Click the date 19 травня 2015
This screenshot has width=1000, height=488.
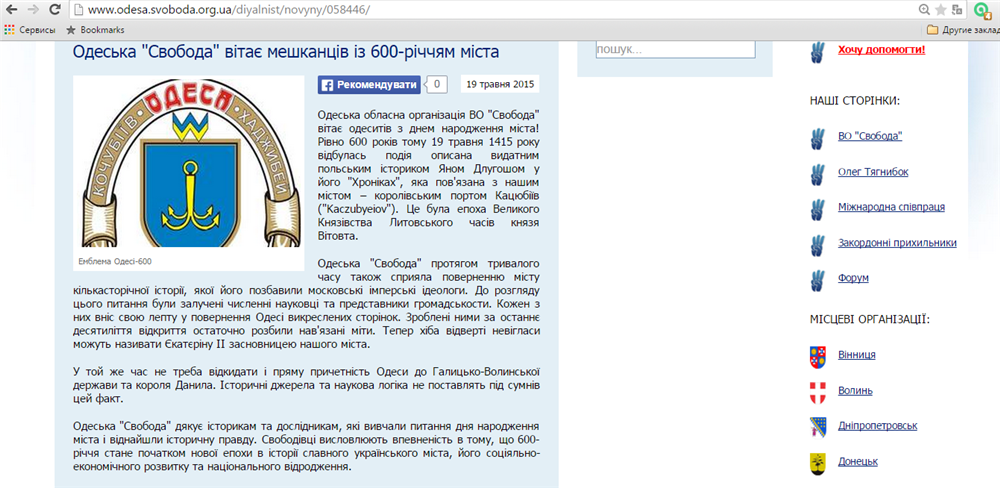(500, 84)
